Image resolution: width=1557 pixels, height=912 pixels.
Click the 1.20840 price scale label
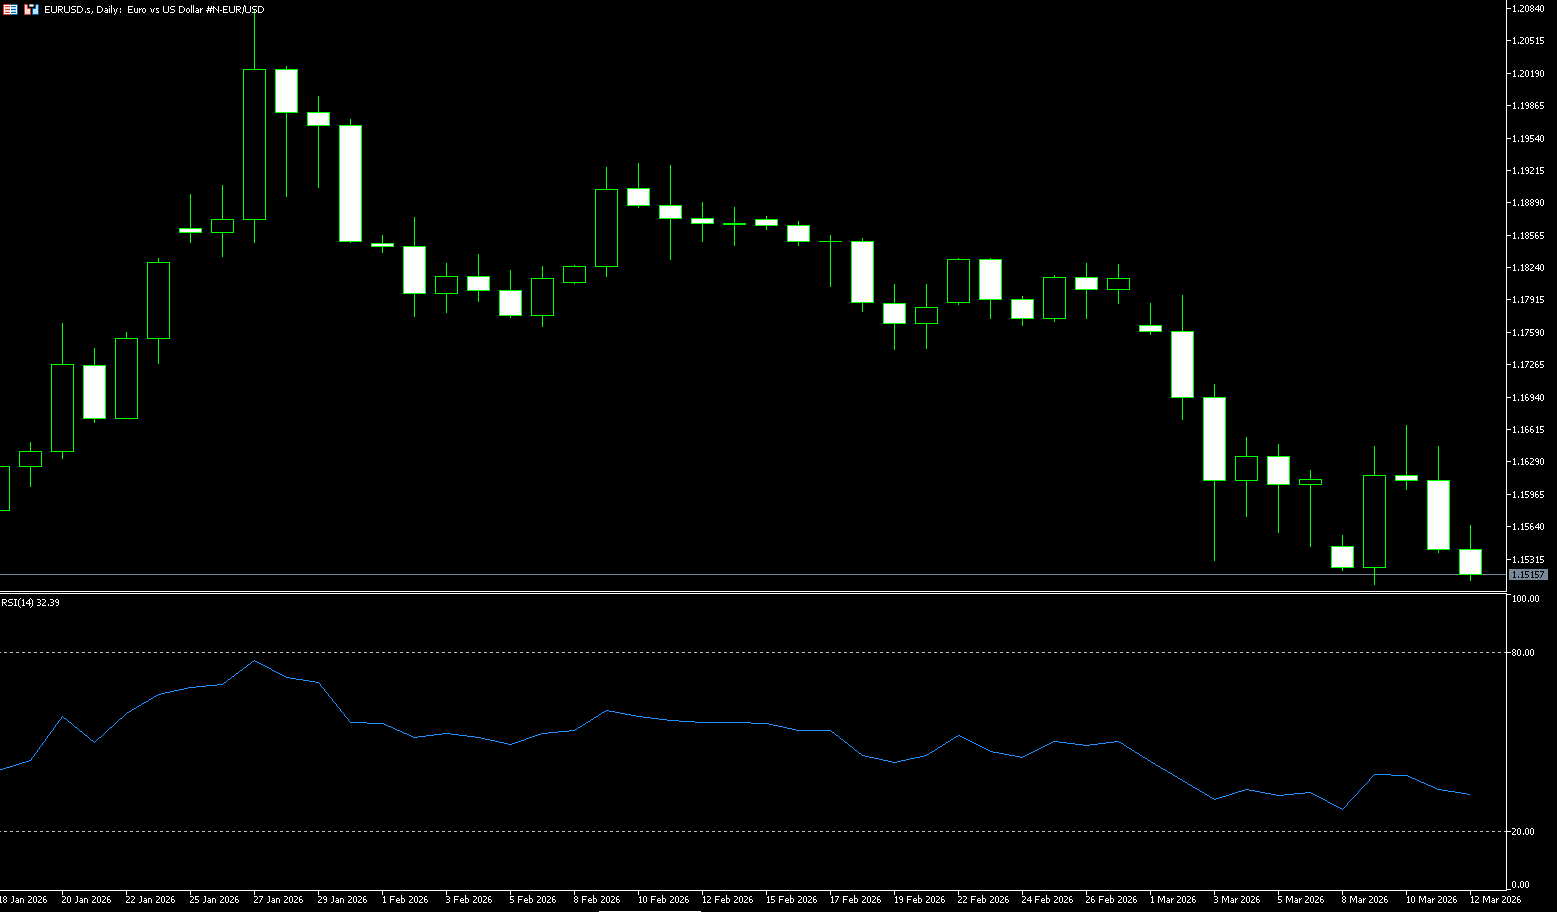[x=1529, y=9]
